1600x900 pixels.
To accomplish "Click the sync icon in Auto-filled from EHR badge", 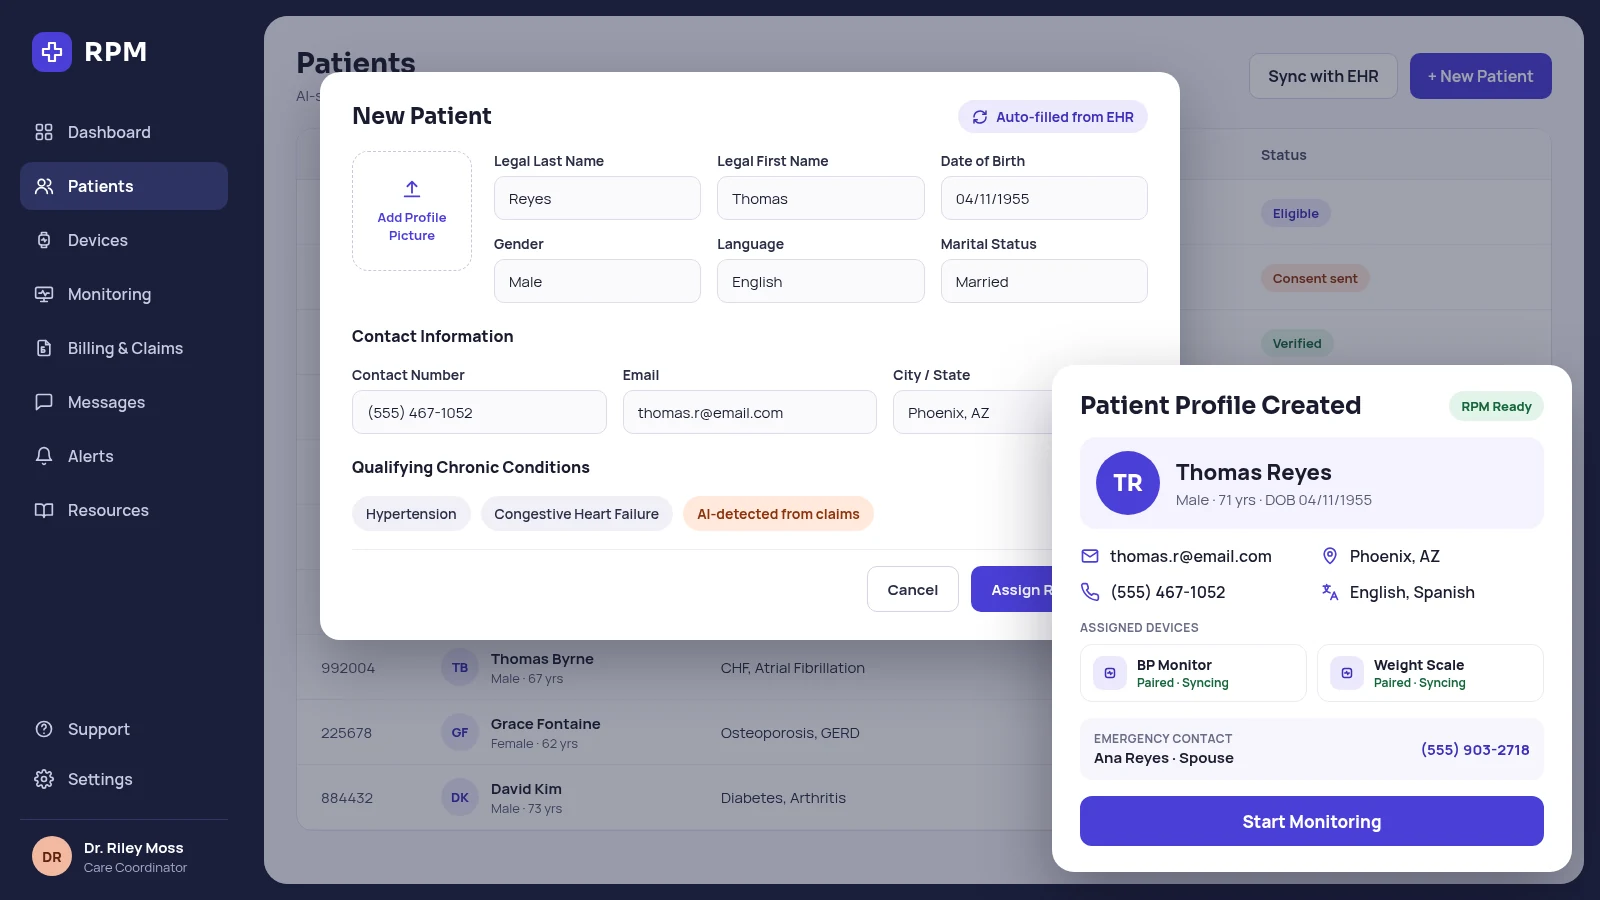I will [980, 117].
